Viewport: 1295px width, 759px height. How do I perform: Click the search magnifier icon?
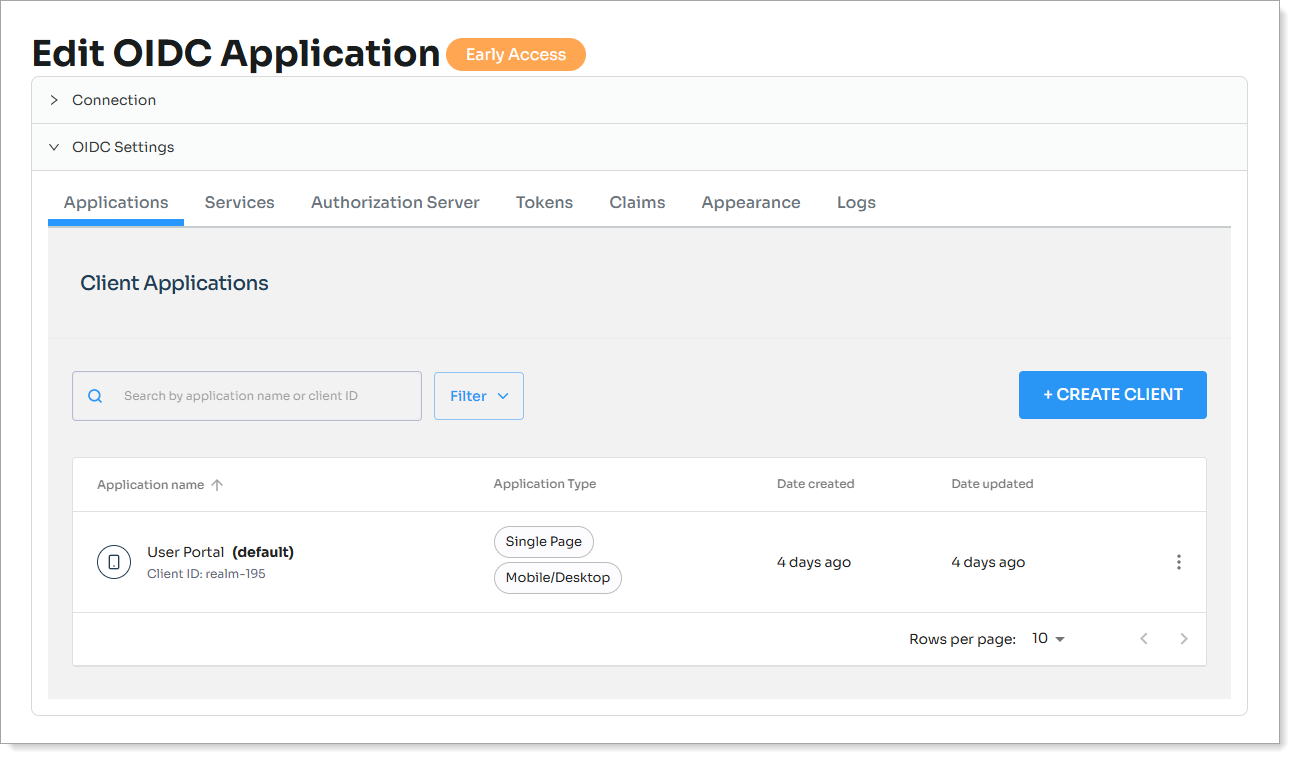coord(95,396)
